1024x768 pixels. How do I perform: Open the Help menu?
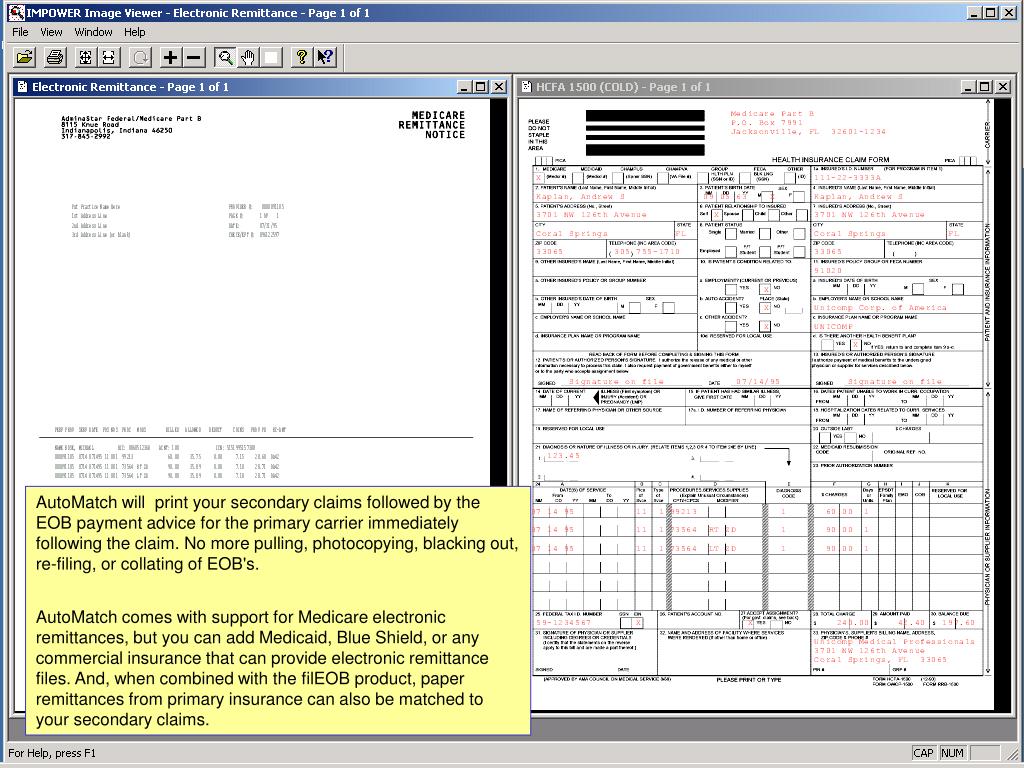tap(135, 32)
